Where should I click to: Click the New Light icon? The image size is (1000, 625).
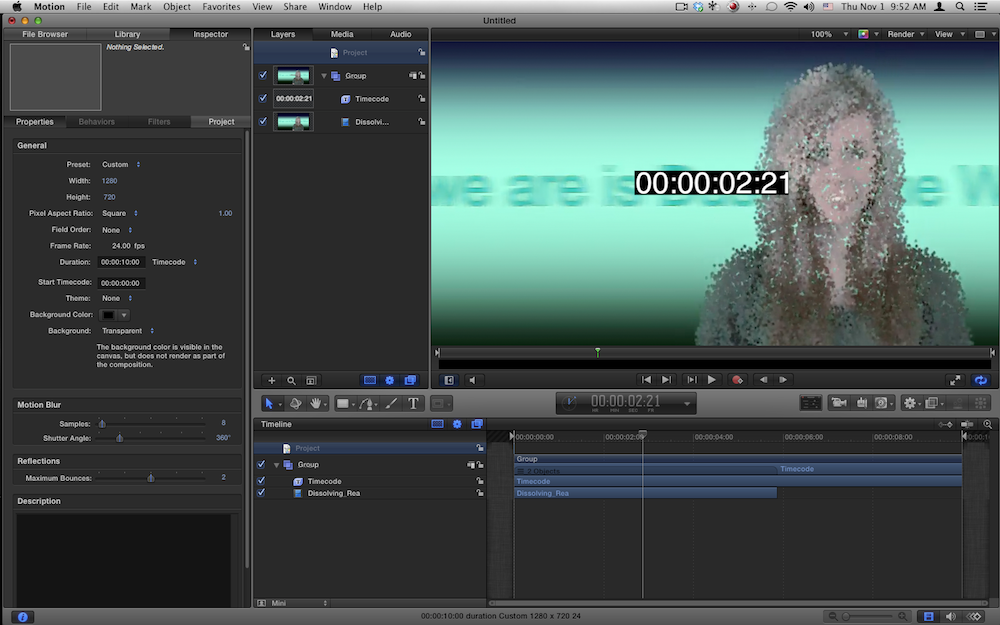862,402
